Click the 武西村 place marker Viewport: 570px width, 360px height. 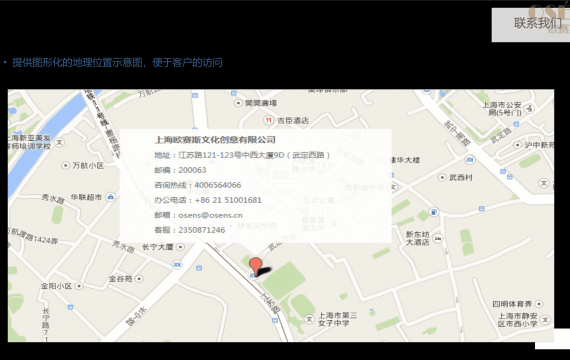[442, 177]
